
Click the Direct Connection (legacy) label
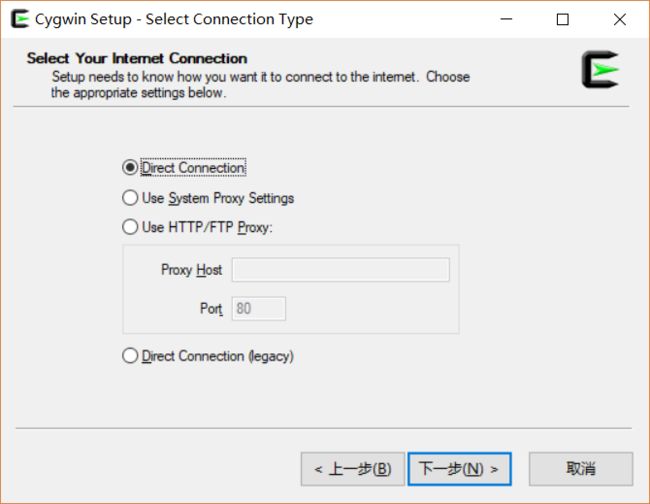[x=218, y=356]
